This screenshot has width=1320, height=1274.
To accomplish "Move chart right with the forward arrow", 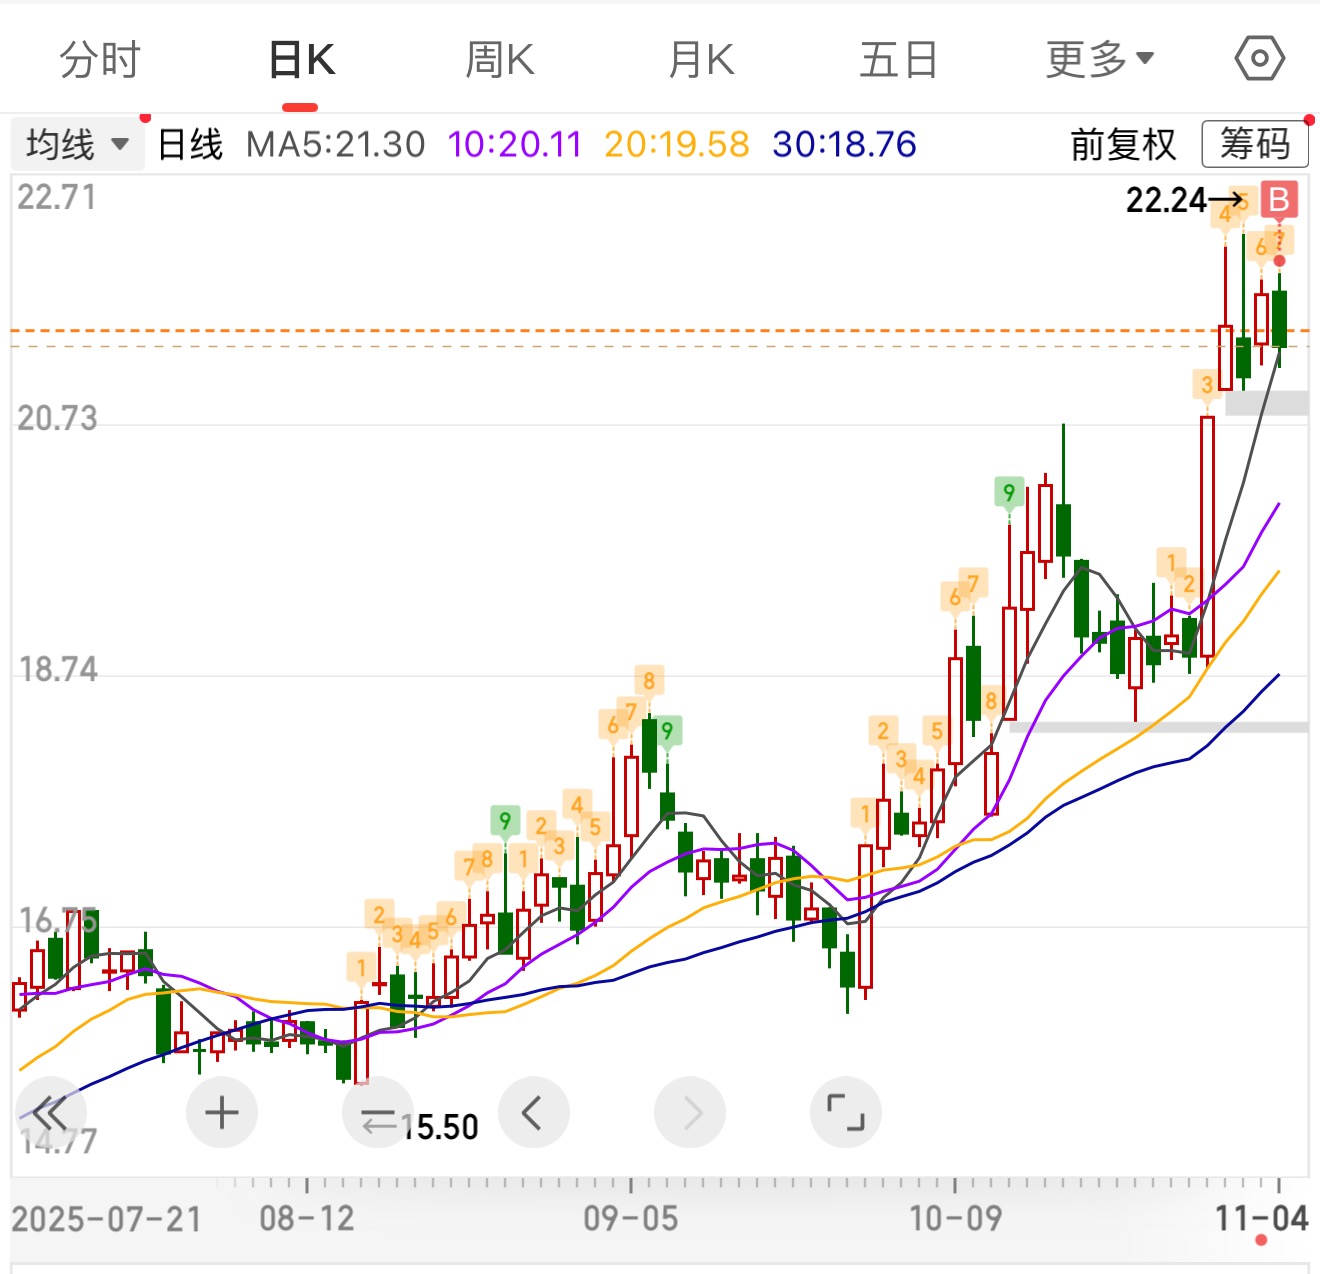I will pyautogui.click(x=690, y=1112).
